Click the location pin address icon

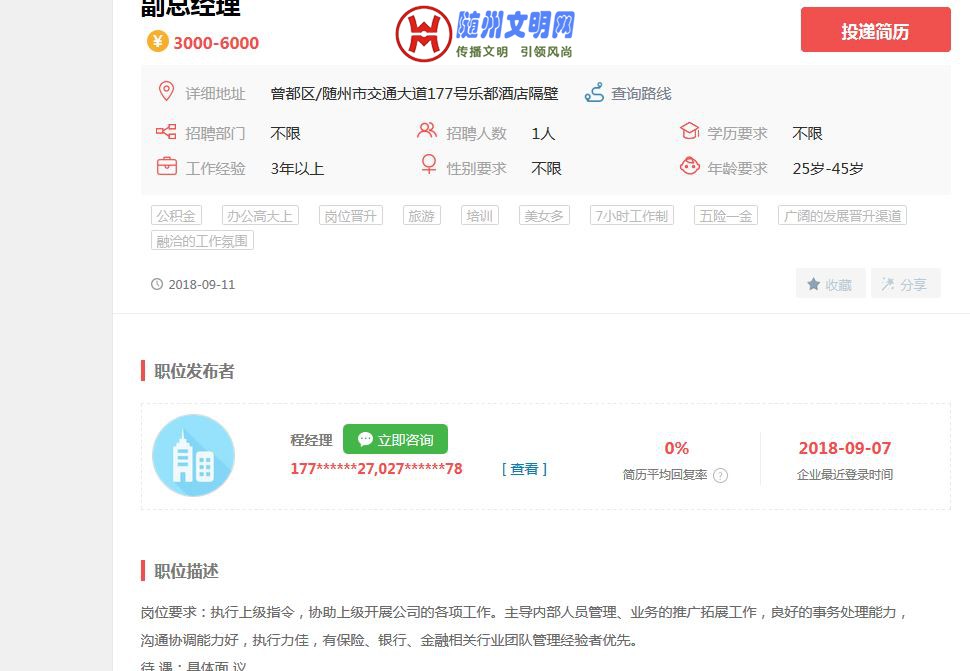(167, 92)
